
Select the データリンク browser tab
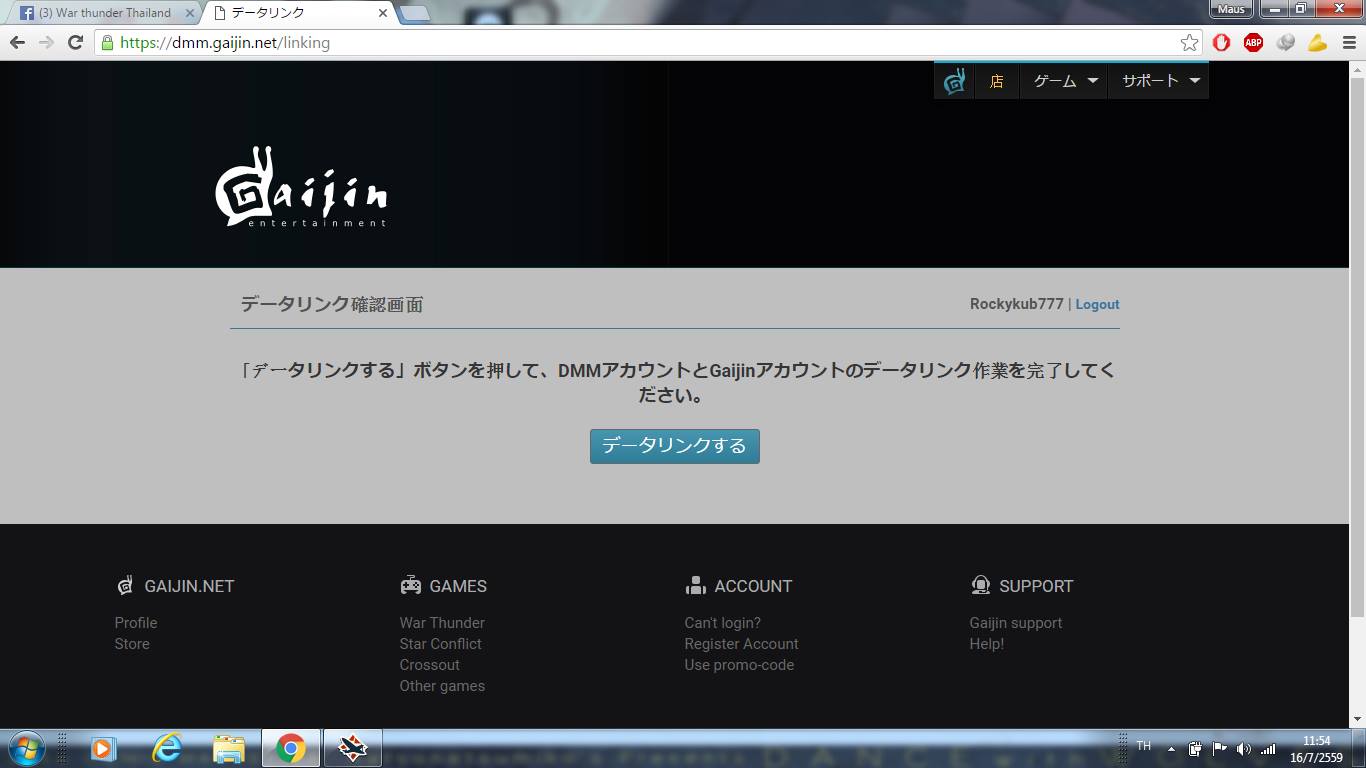pyautogui.click(x=300, y=13)
